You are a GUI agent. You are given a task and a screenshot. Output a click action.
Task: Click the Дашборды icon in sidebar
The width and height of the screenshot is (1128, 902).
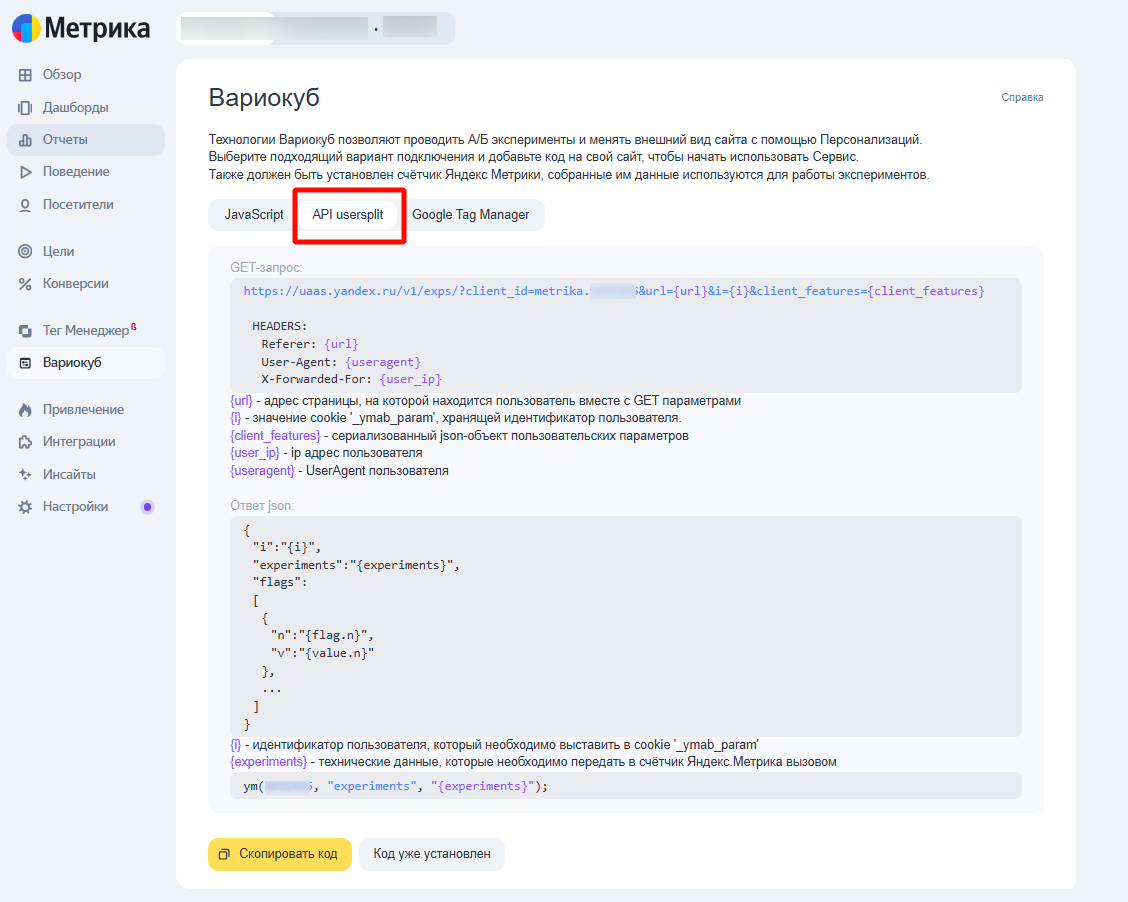click(25, 107)
